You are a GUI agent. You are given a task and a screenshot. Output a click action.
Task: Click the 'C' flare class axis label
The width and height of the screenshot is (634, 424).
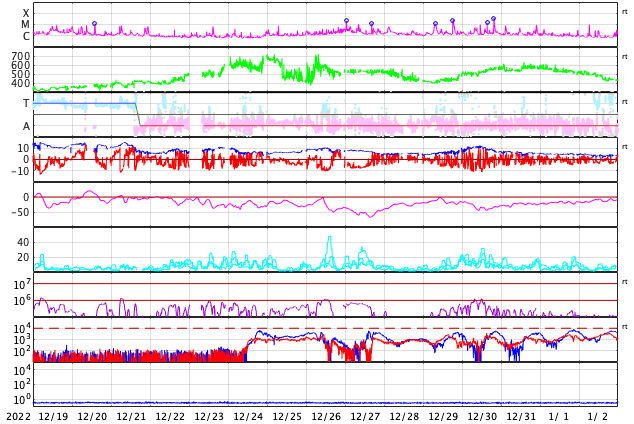(26, 36)
